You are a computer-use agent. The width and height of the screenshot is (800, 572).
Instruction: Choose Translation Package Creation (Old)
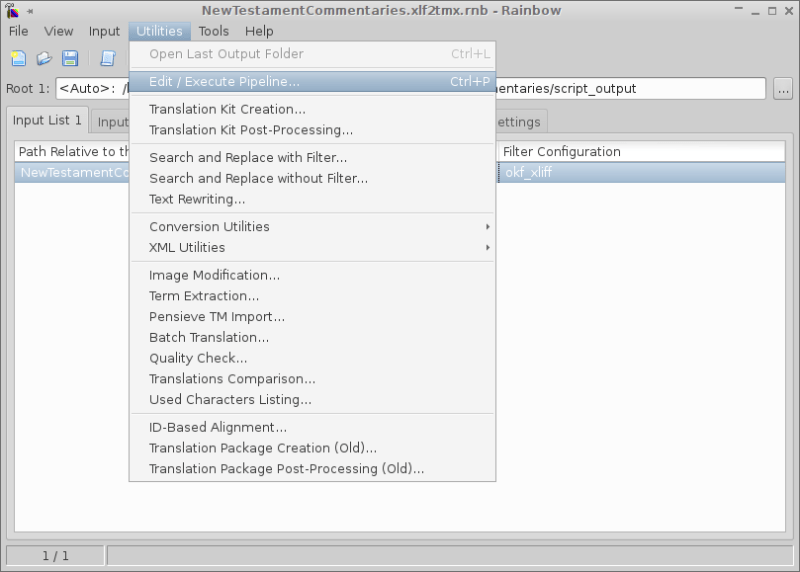[312, 448]
